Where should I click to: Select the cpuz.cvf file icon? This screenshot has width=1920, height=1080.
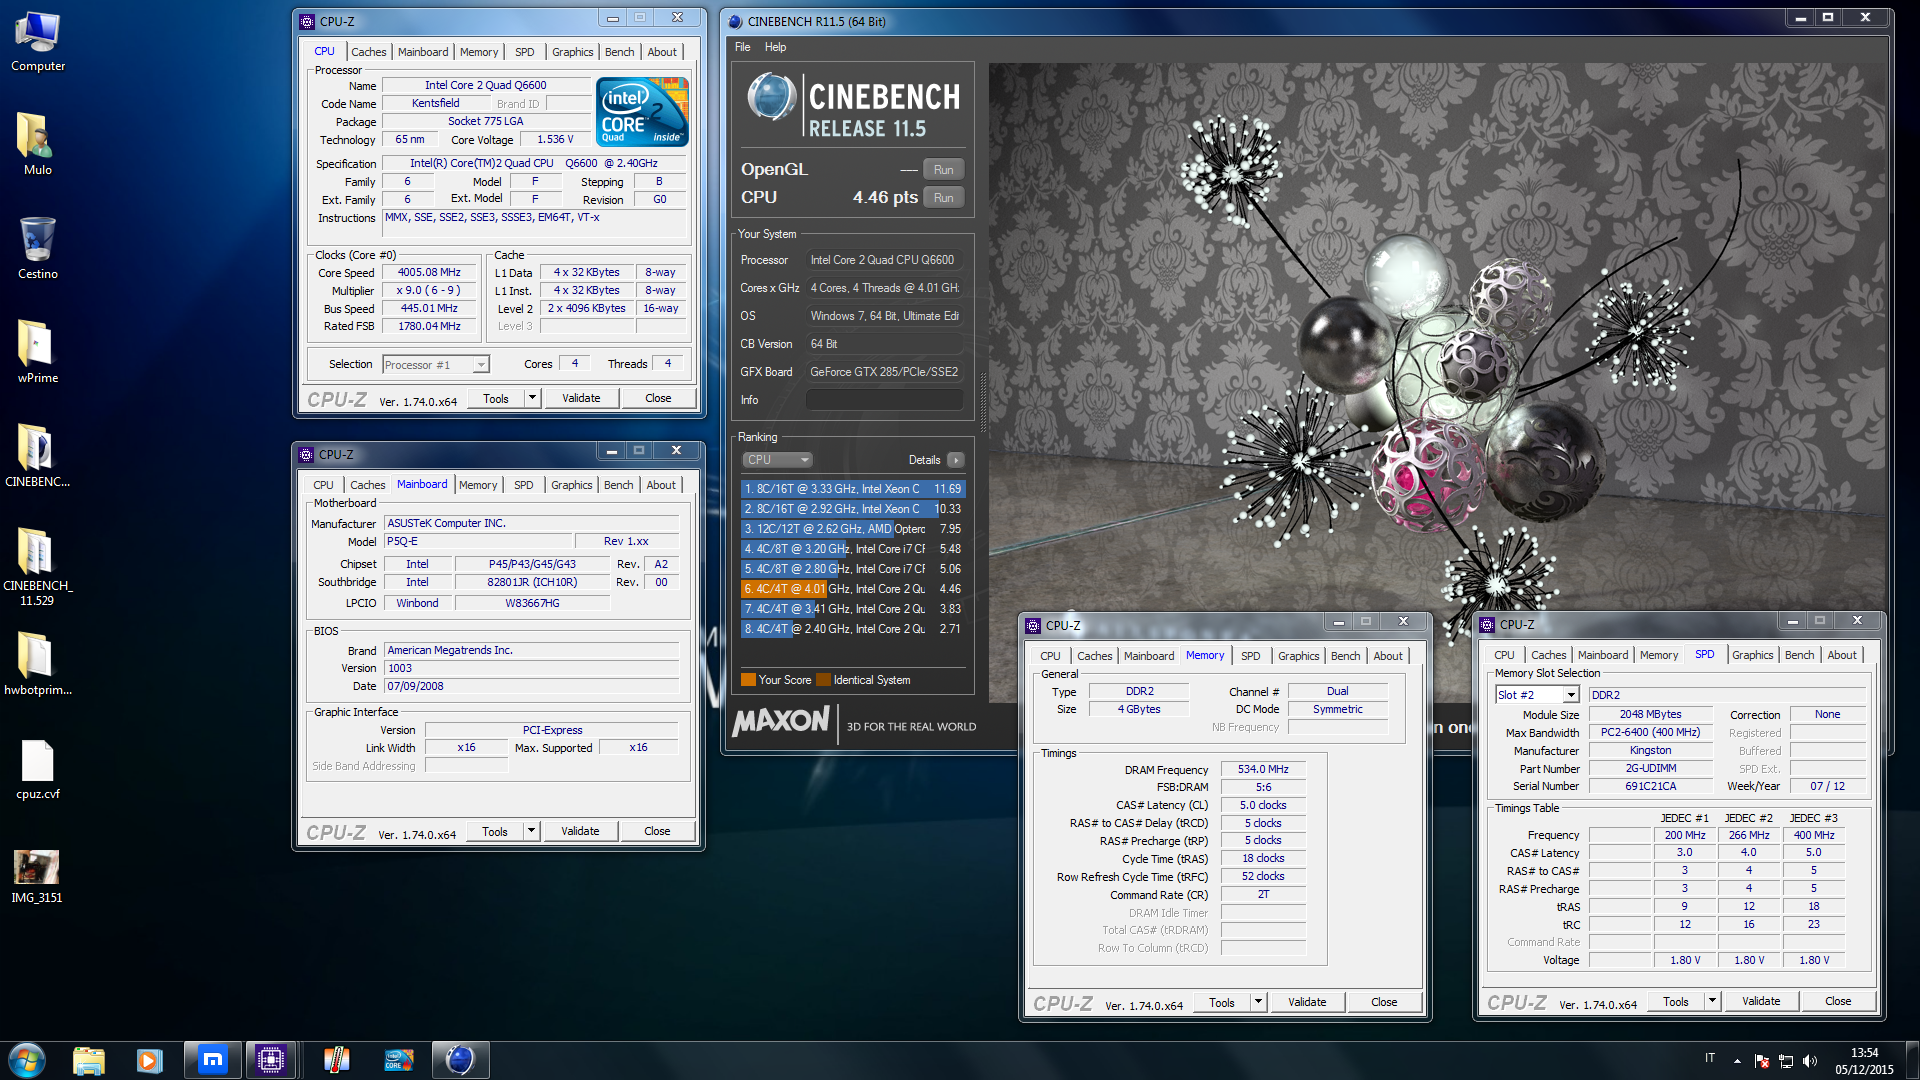(x=38, y=770)
